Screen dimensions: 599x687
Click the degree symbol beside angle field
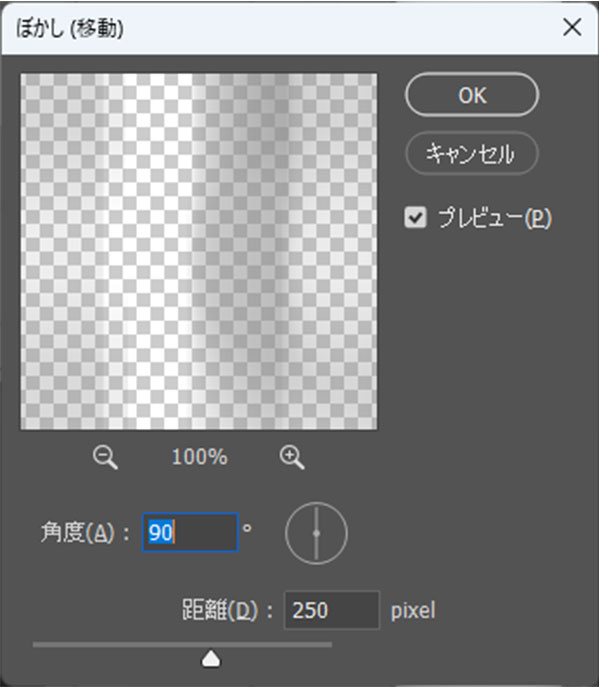[x=247, y=528]
